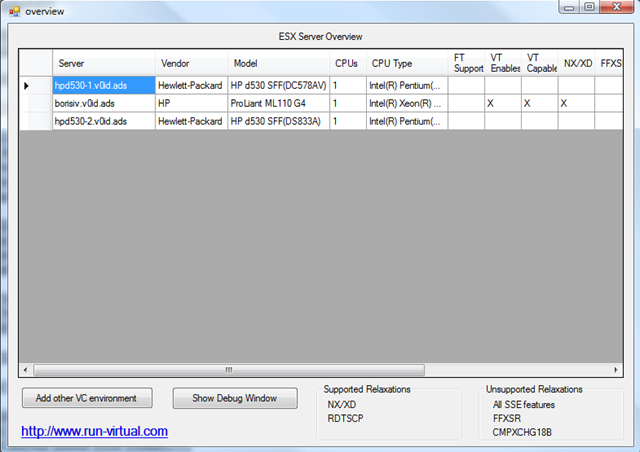Viewport: 640px width, 452px height.
Task: Click the CPUs column header
Action: tap(347, 63)
